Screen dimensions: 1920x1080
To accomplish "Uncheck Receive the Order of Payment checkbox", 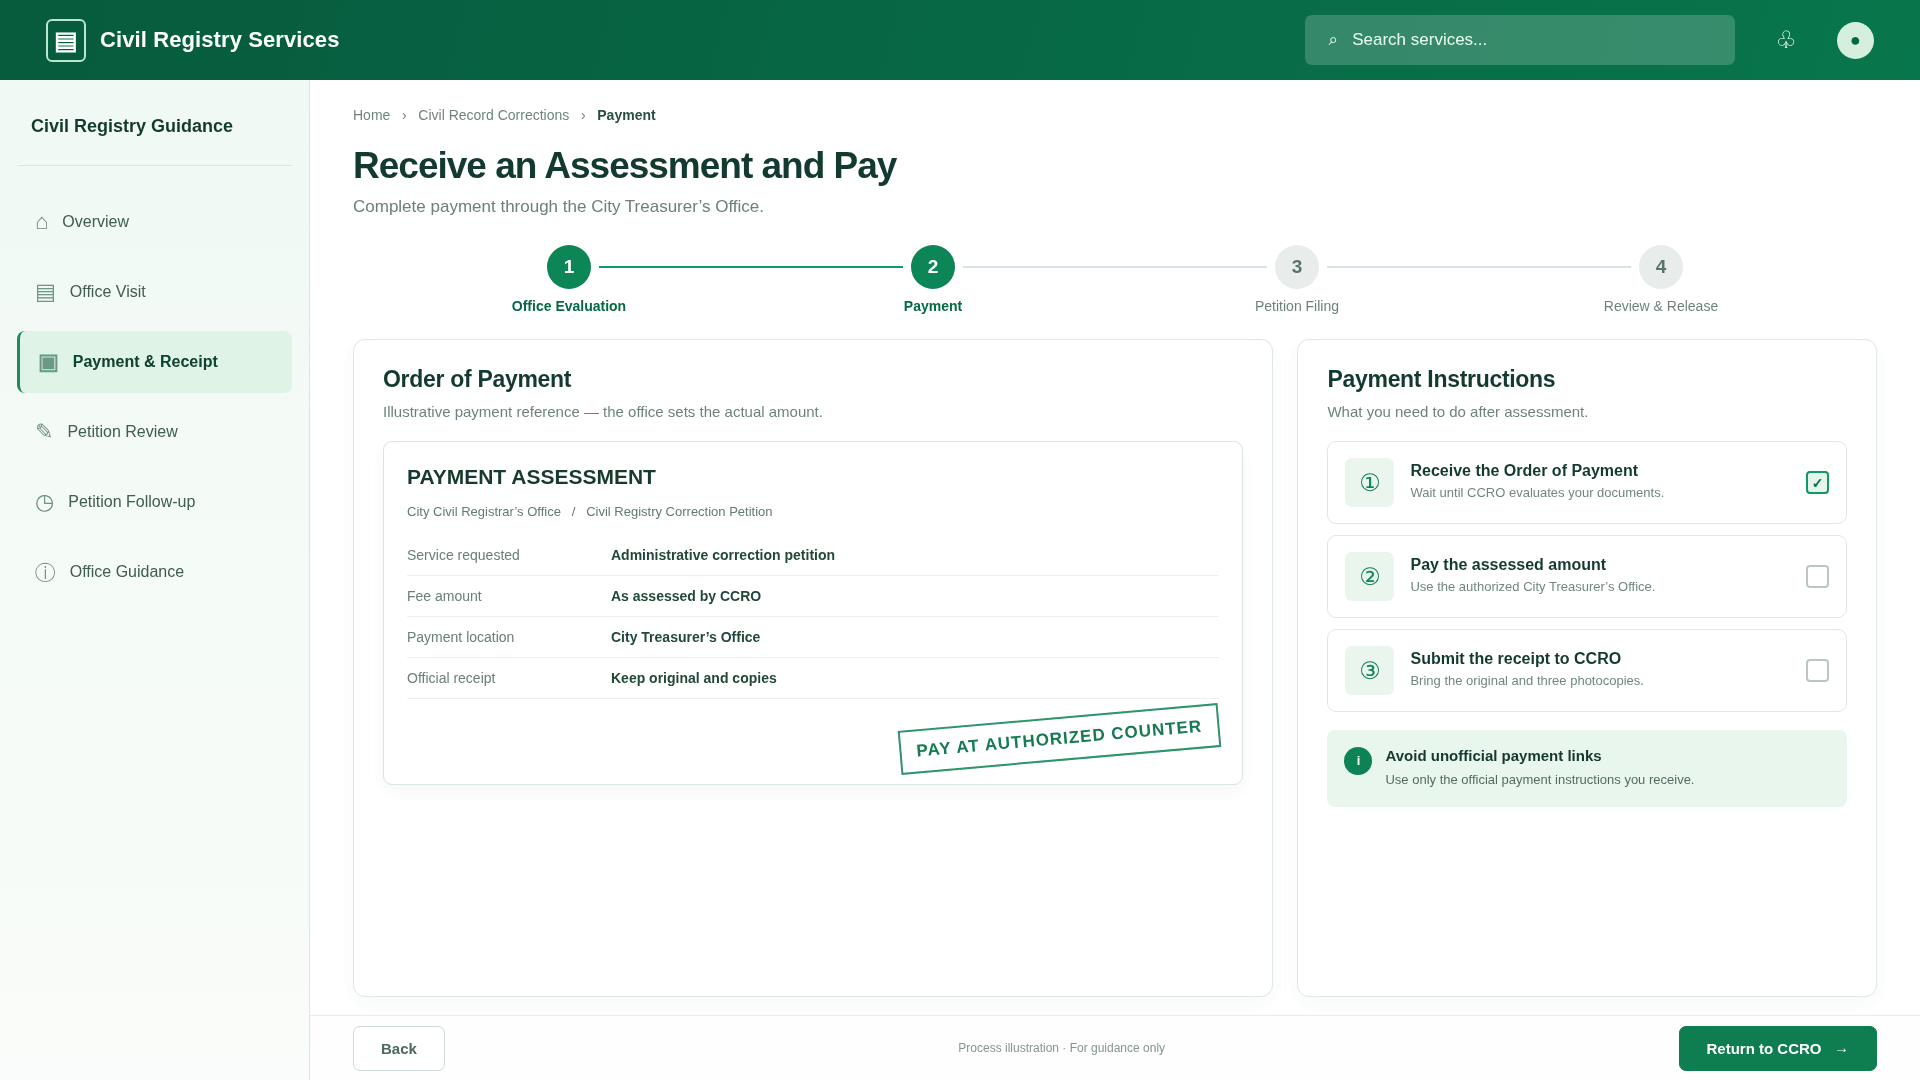I will [1817, 483].
